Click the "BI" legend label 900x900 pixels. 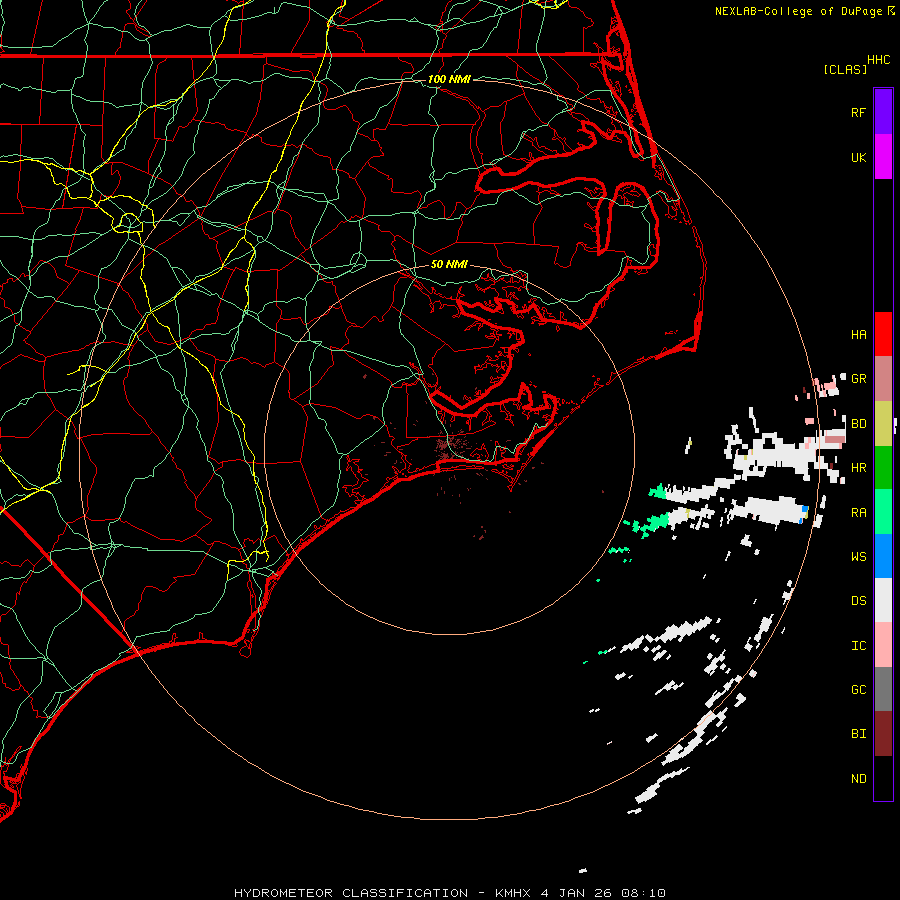point(859,734)
